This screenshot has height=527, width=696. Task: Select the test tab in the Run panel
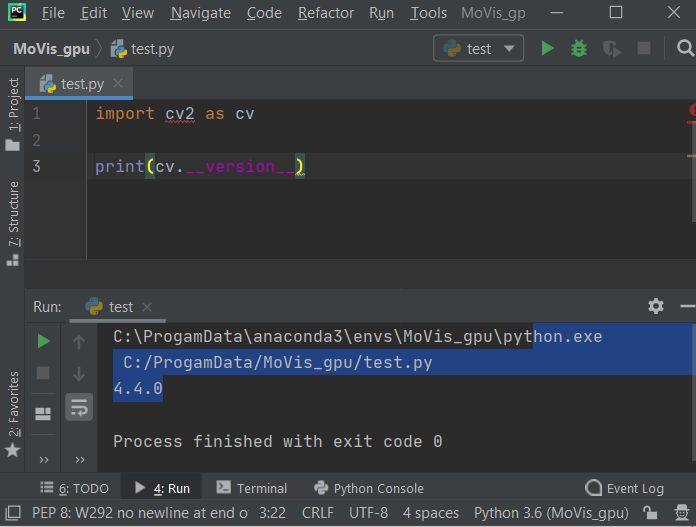[118, 307]
